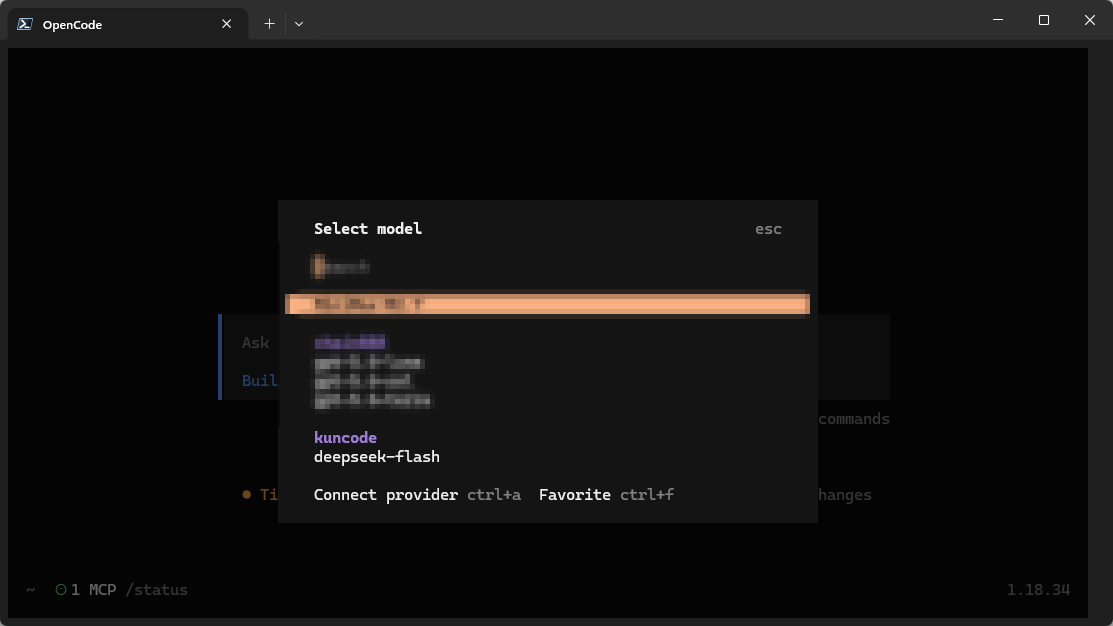The width and height of the screenshot is (1113, 626).
Task: Click the kuncode provider heading
Action: [345, 438]
